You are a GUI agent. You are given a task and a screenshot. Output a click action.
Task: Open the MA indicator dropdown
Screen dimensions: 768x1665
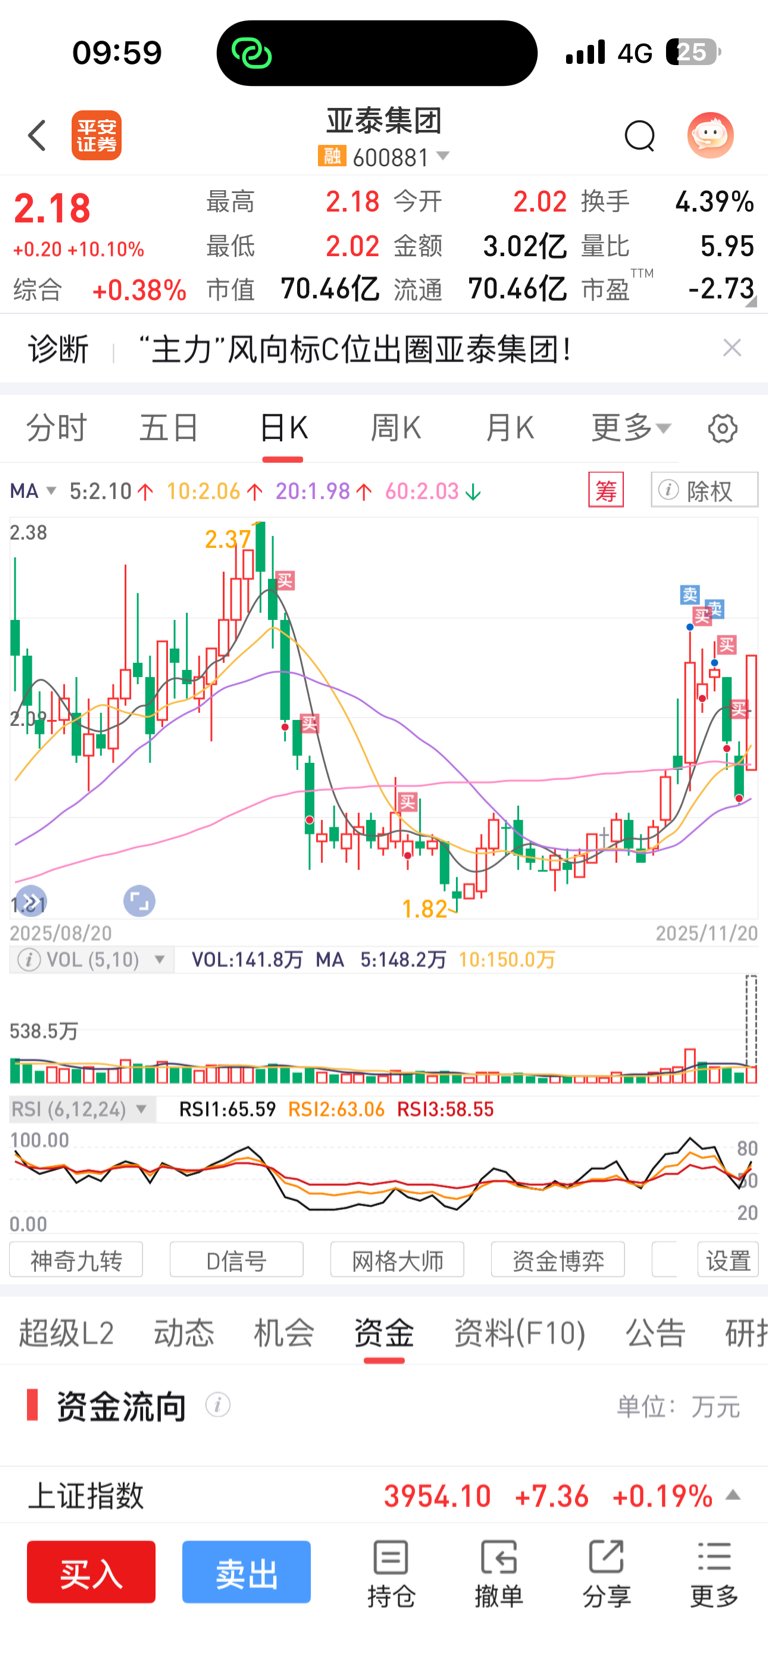coord(33,491)
